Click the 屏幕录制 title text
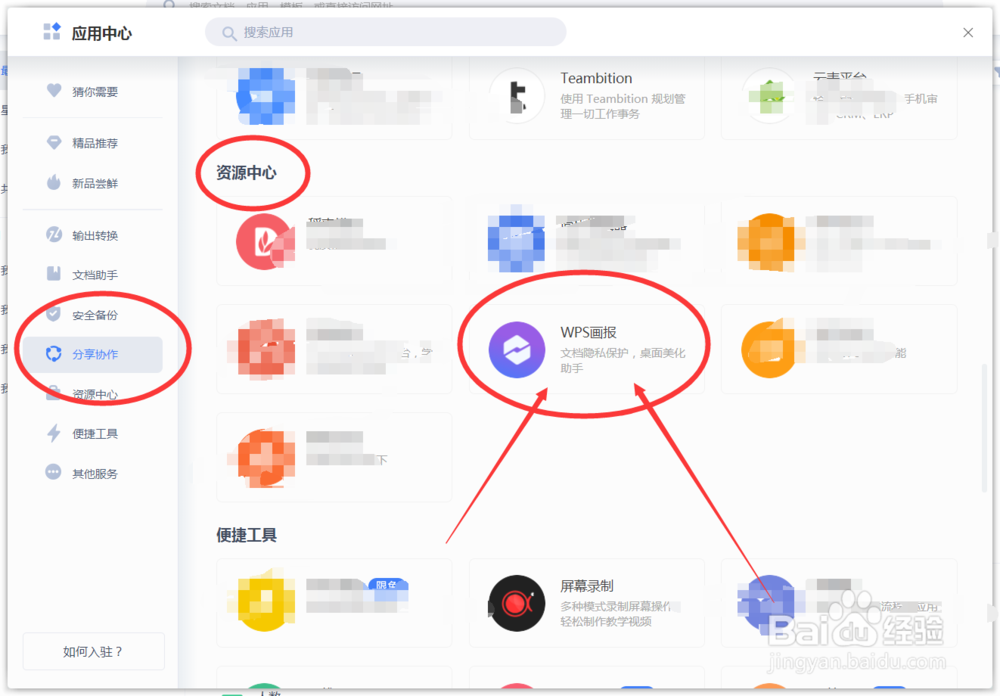The height and width of the screenshot is (696, 1000). [587, 586]
